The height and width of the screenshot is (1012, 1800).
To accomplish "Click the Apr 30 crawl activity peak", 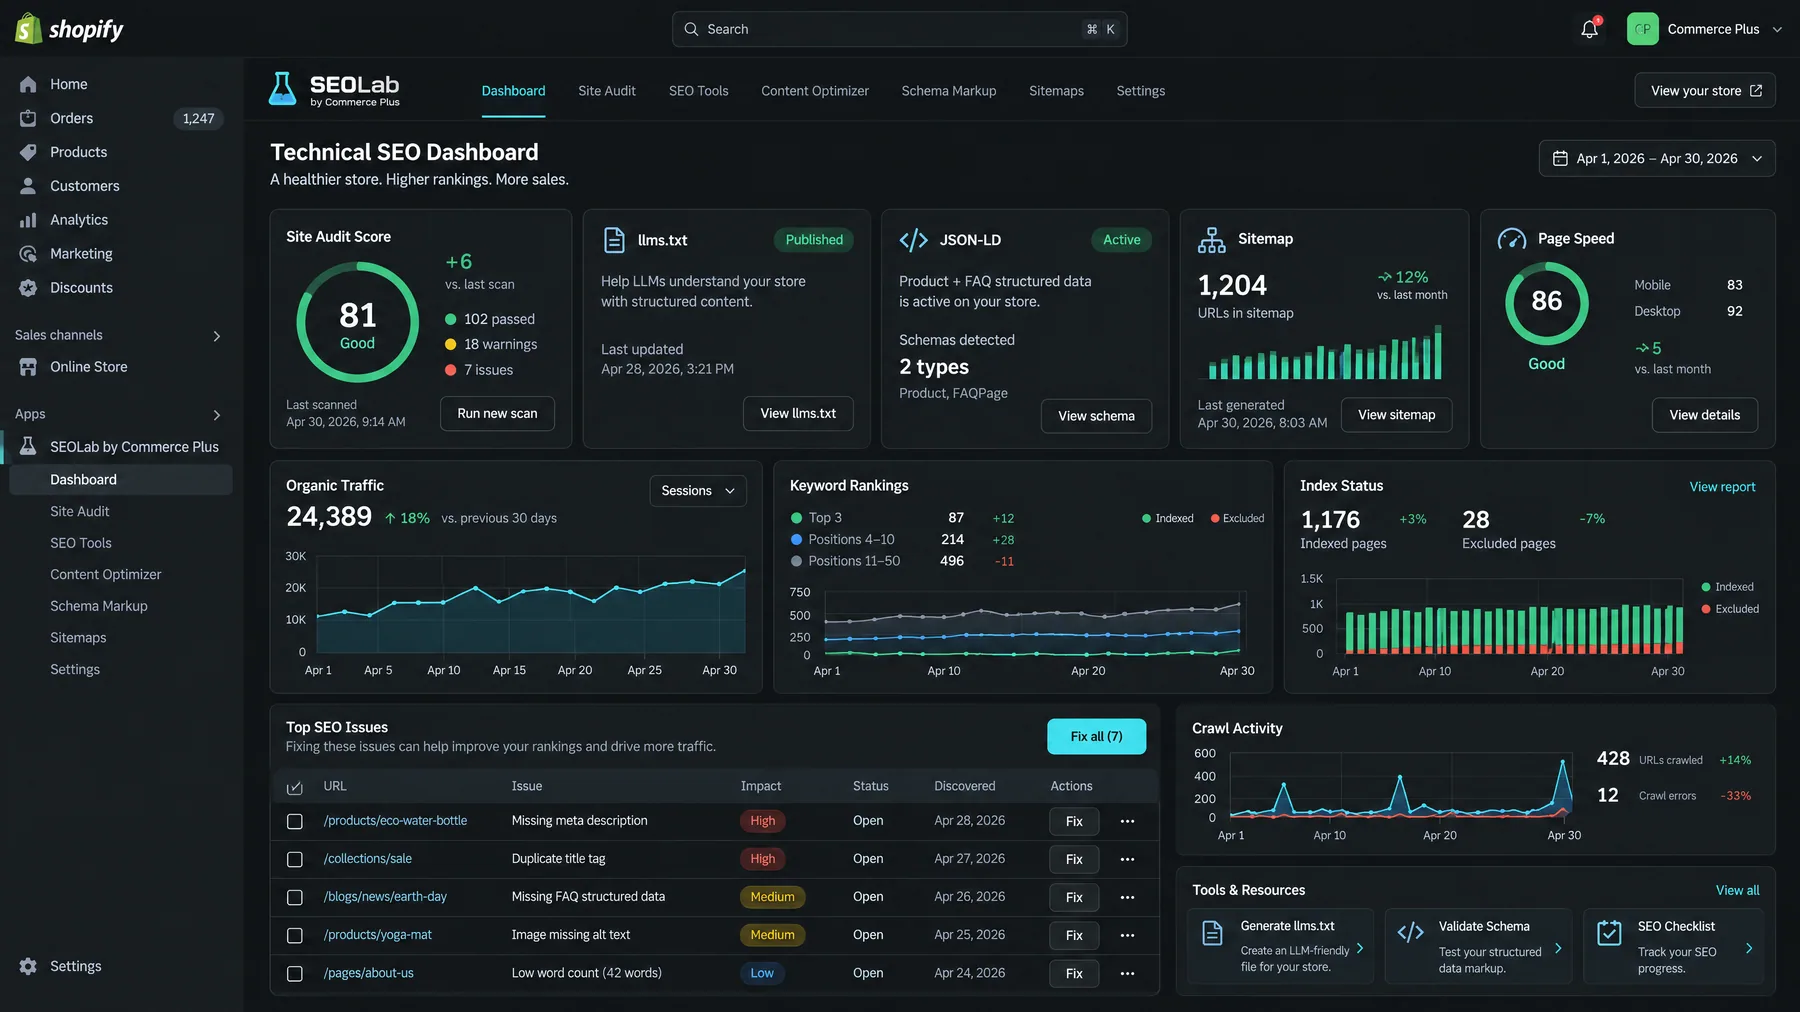I will pos(1562,762).
